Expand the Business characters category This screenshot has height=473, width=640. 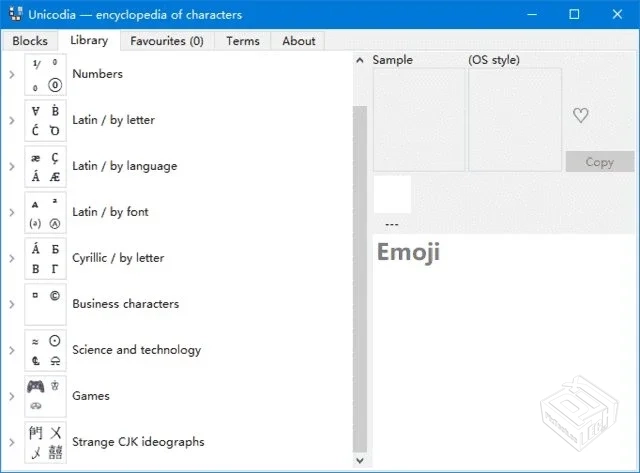click(12, 305)
